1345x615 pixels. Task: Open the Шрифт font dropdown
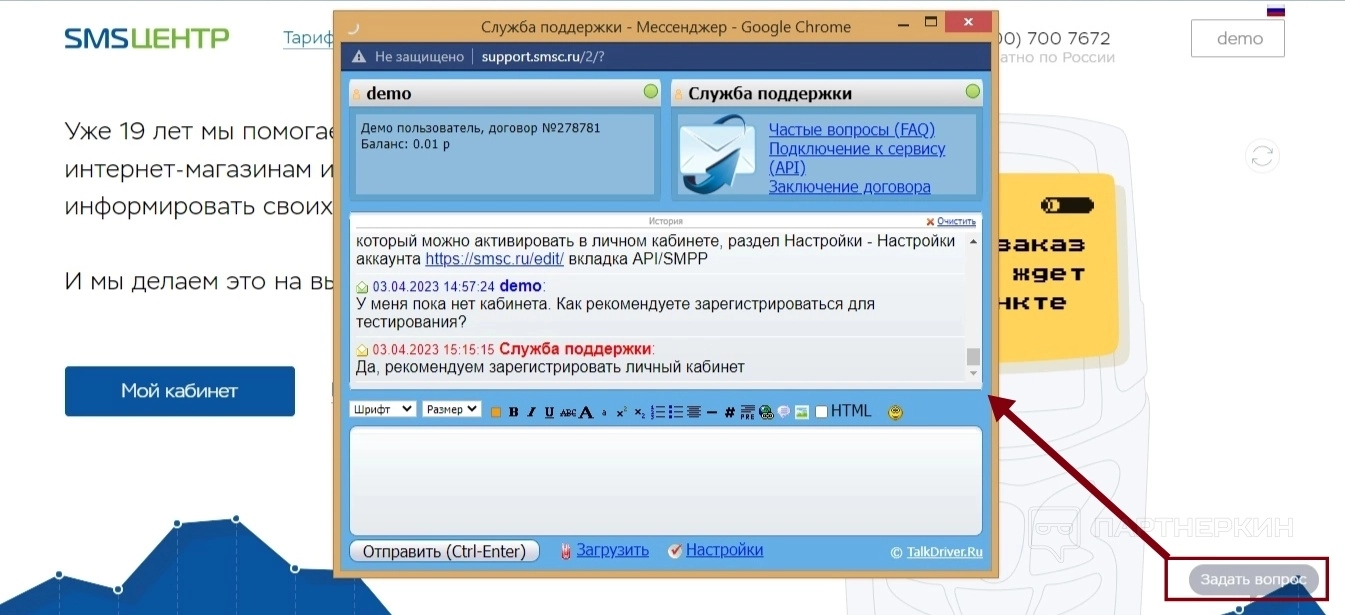(382, 409)
